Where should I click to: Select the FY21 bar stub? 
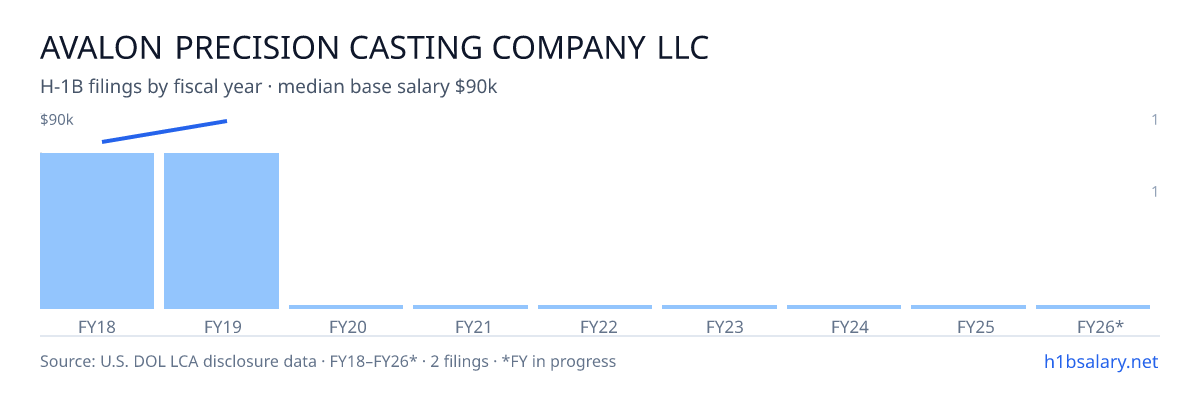coord(470,307)
